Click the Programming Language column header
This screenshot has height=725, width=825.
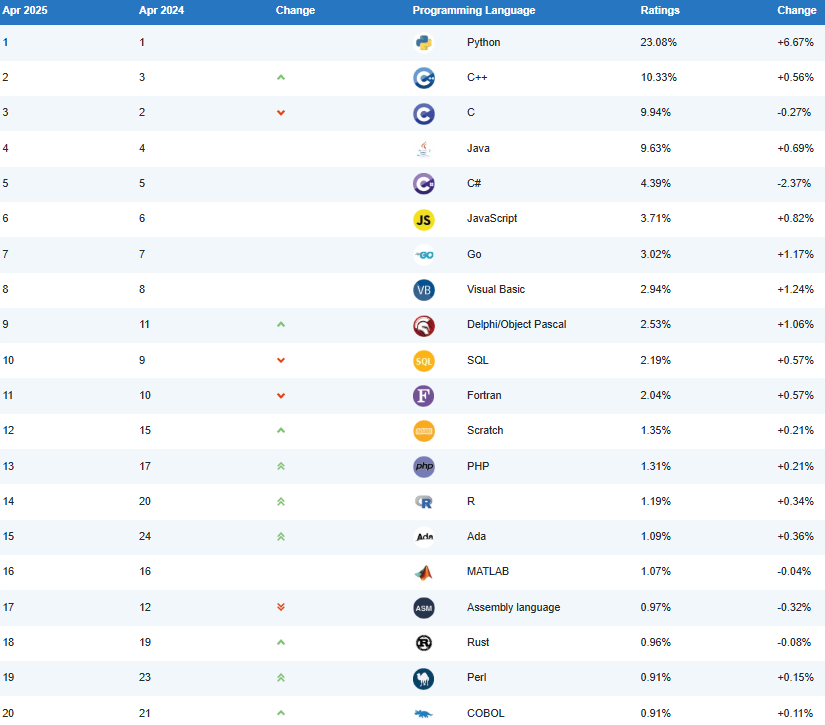click(473, 11)
